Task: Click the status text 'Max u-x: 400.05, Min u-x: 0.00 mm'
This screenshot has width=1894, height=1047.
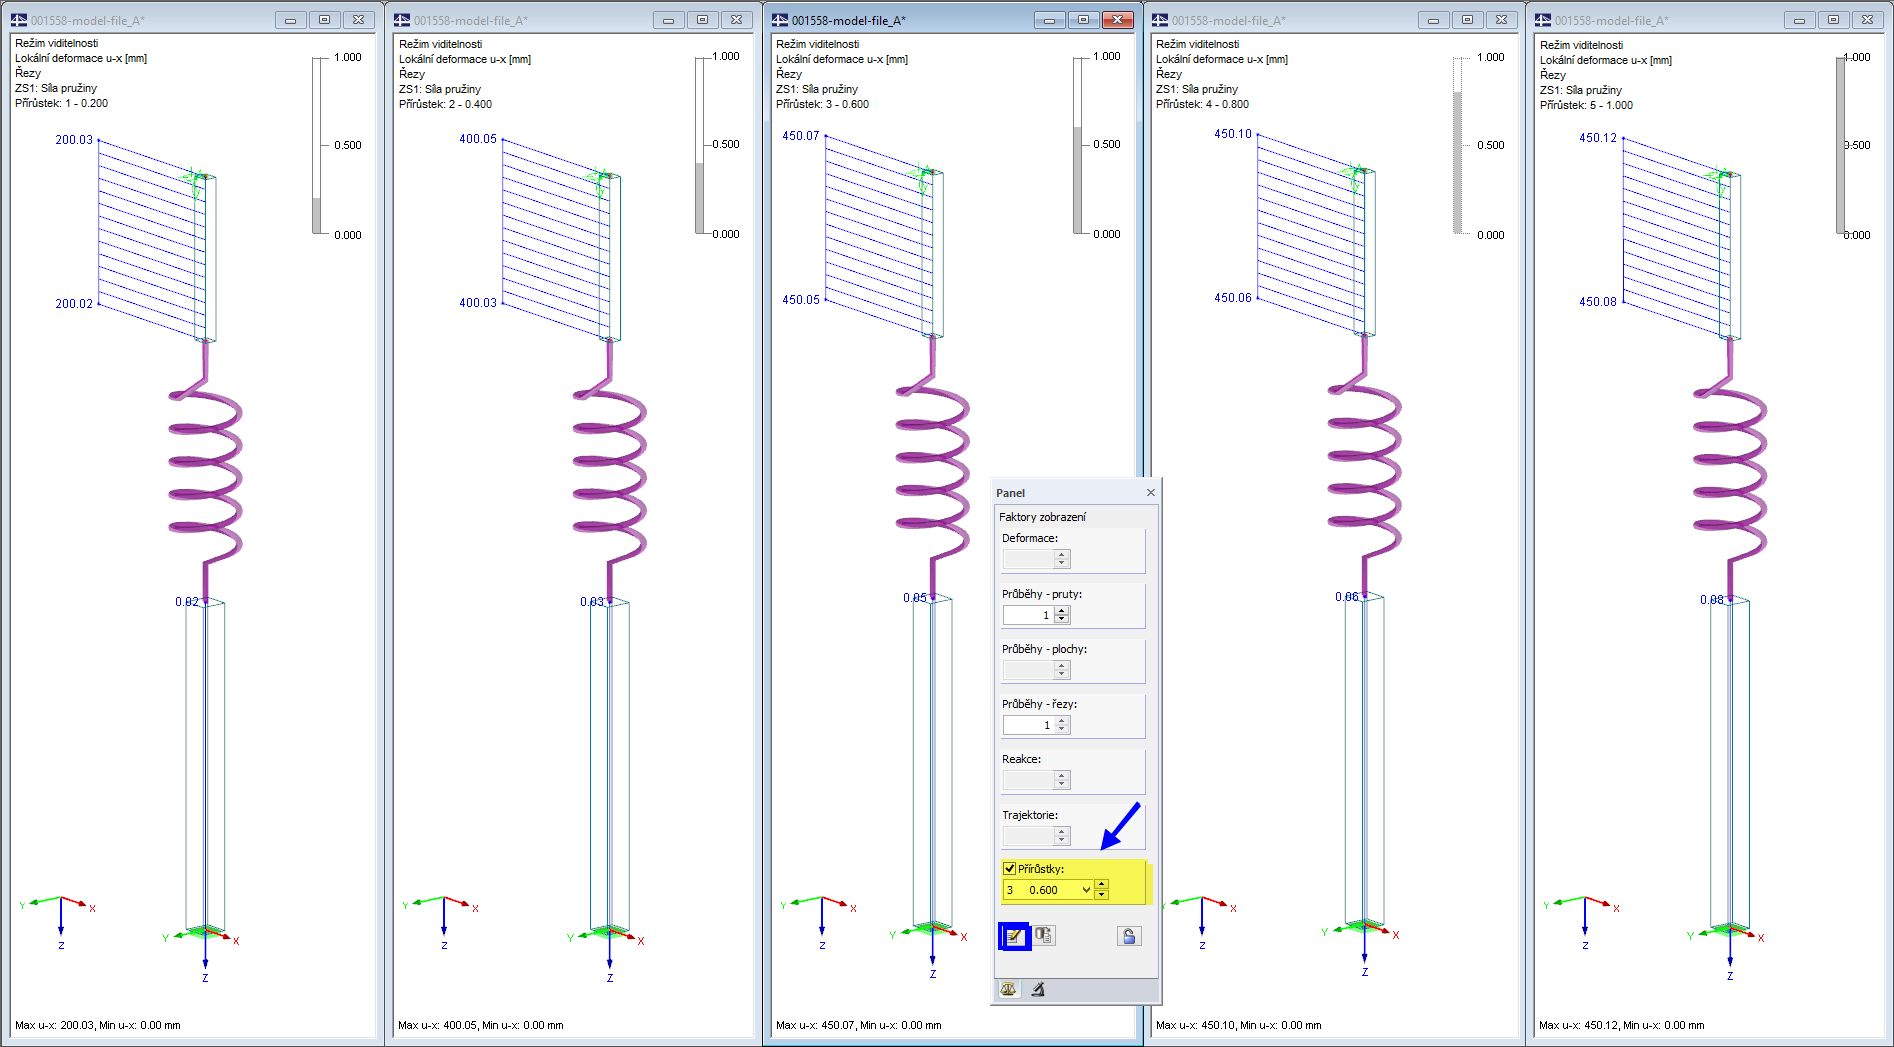Action: tap(481, 1025)
